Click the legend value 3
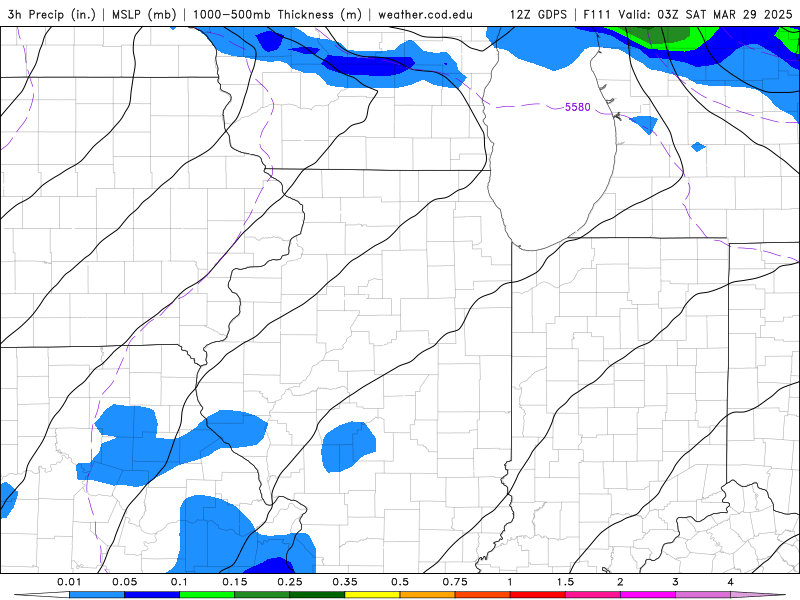Viewport: 800px width, 600px height. pyautogui.click(x=676, y=582)
